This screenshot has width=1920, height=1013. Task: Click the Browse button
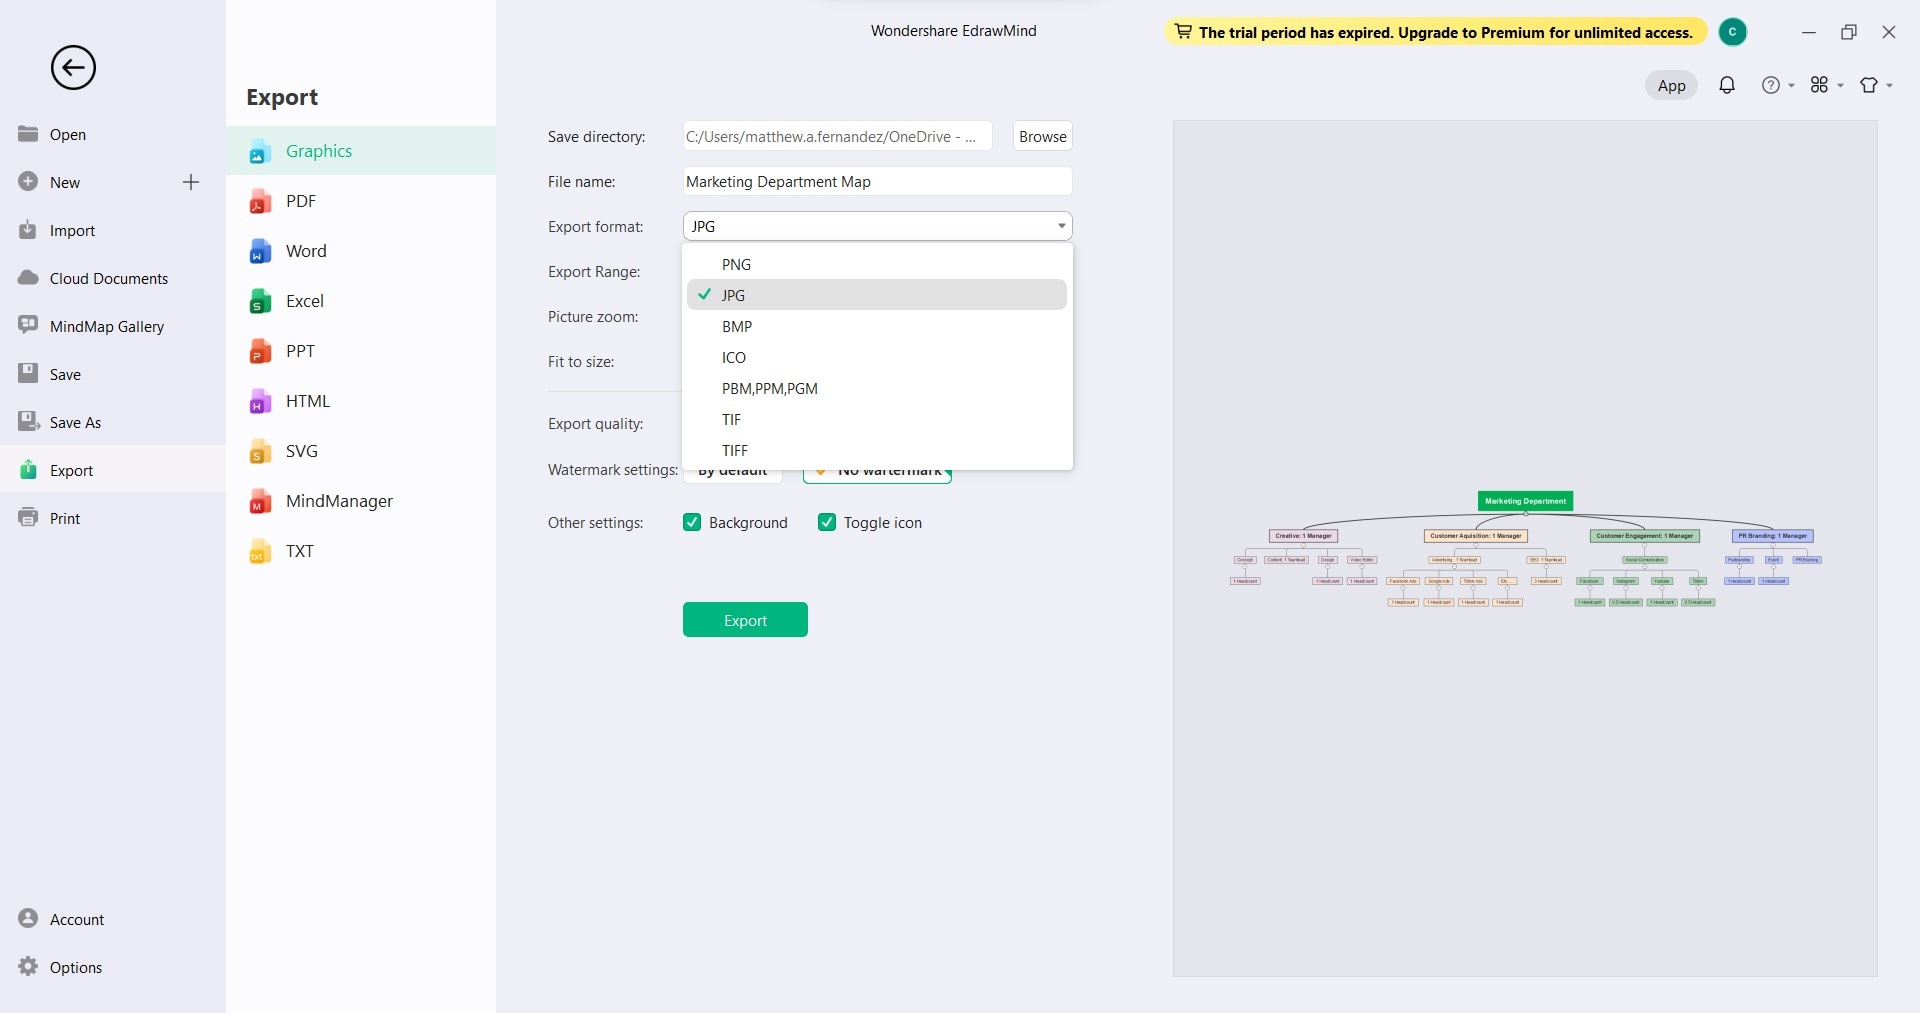tap(1042, 136)
